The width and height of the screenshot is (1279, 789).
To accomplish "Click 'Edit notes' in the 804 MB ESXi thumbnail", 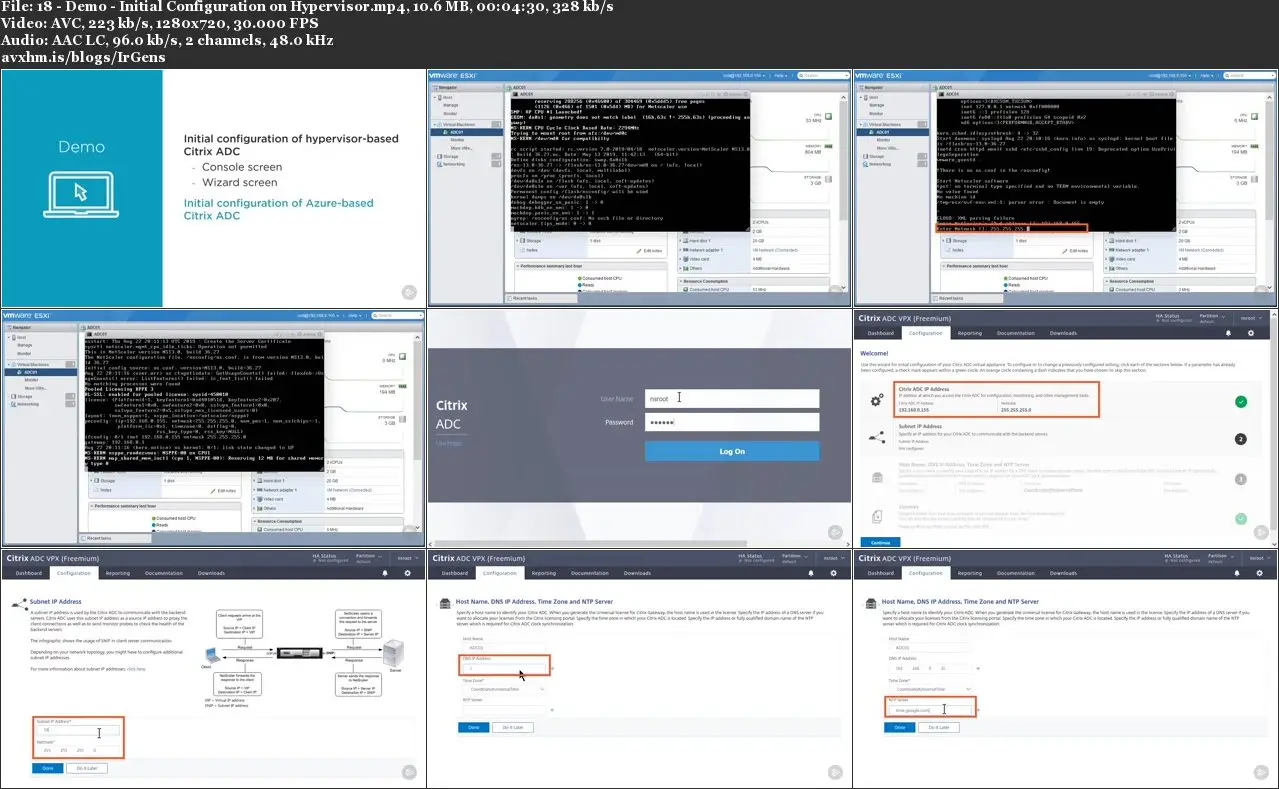I will pyautogui.click(x=649, y=250).
